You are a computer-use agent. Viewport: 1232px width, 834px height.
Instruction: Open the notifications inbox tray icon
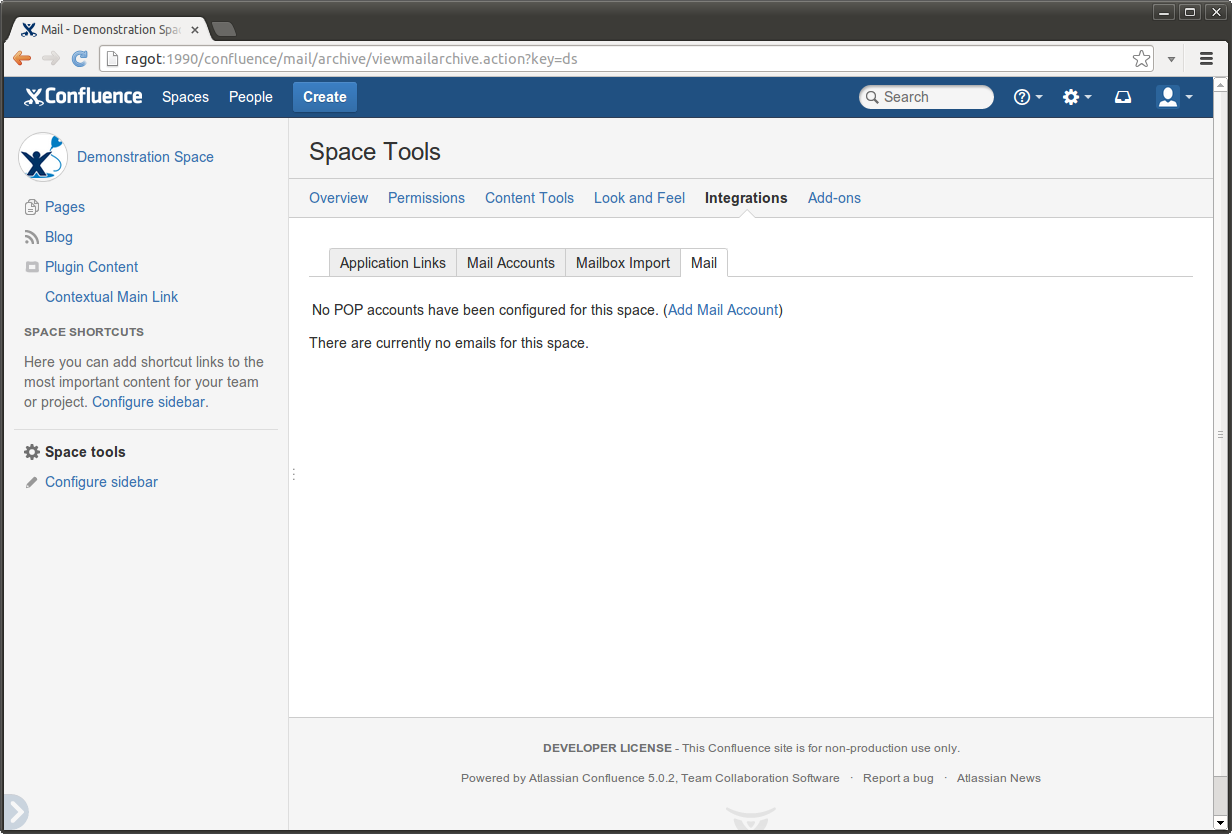[x=1123, y=97]
